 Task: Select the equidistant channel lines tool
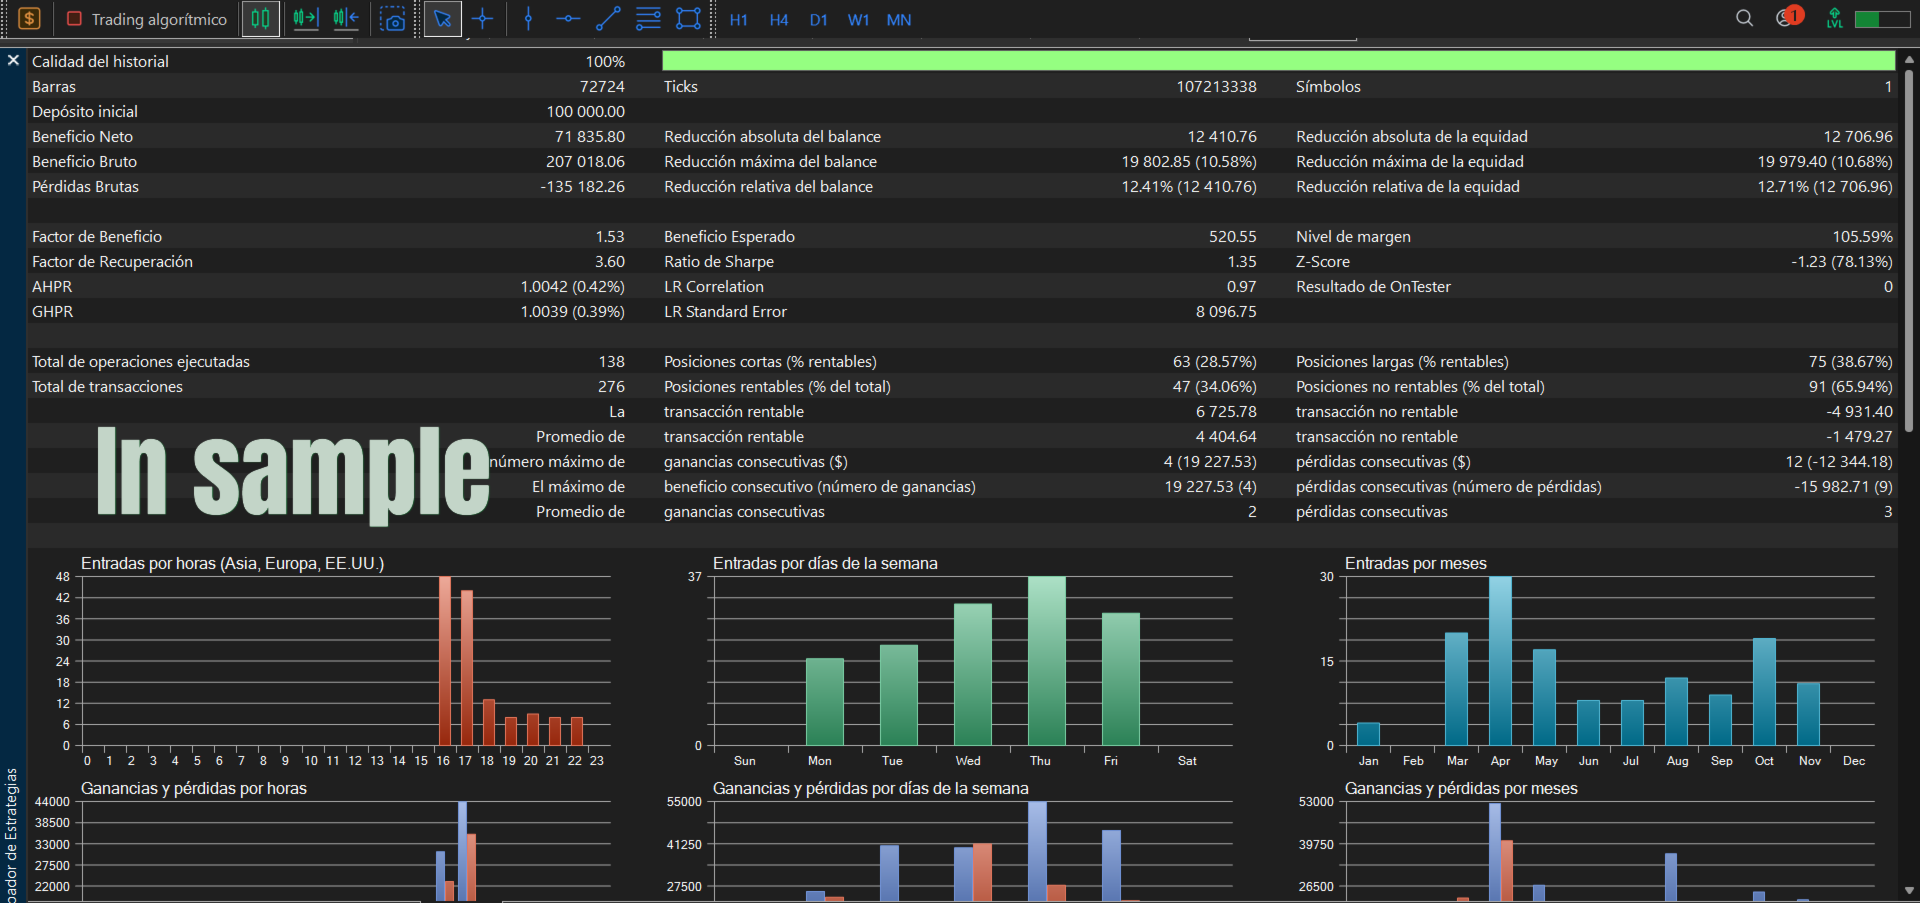pyautogui.click(x=648, y=19)
